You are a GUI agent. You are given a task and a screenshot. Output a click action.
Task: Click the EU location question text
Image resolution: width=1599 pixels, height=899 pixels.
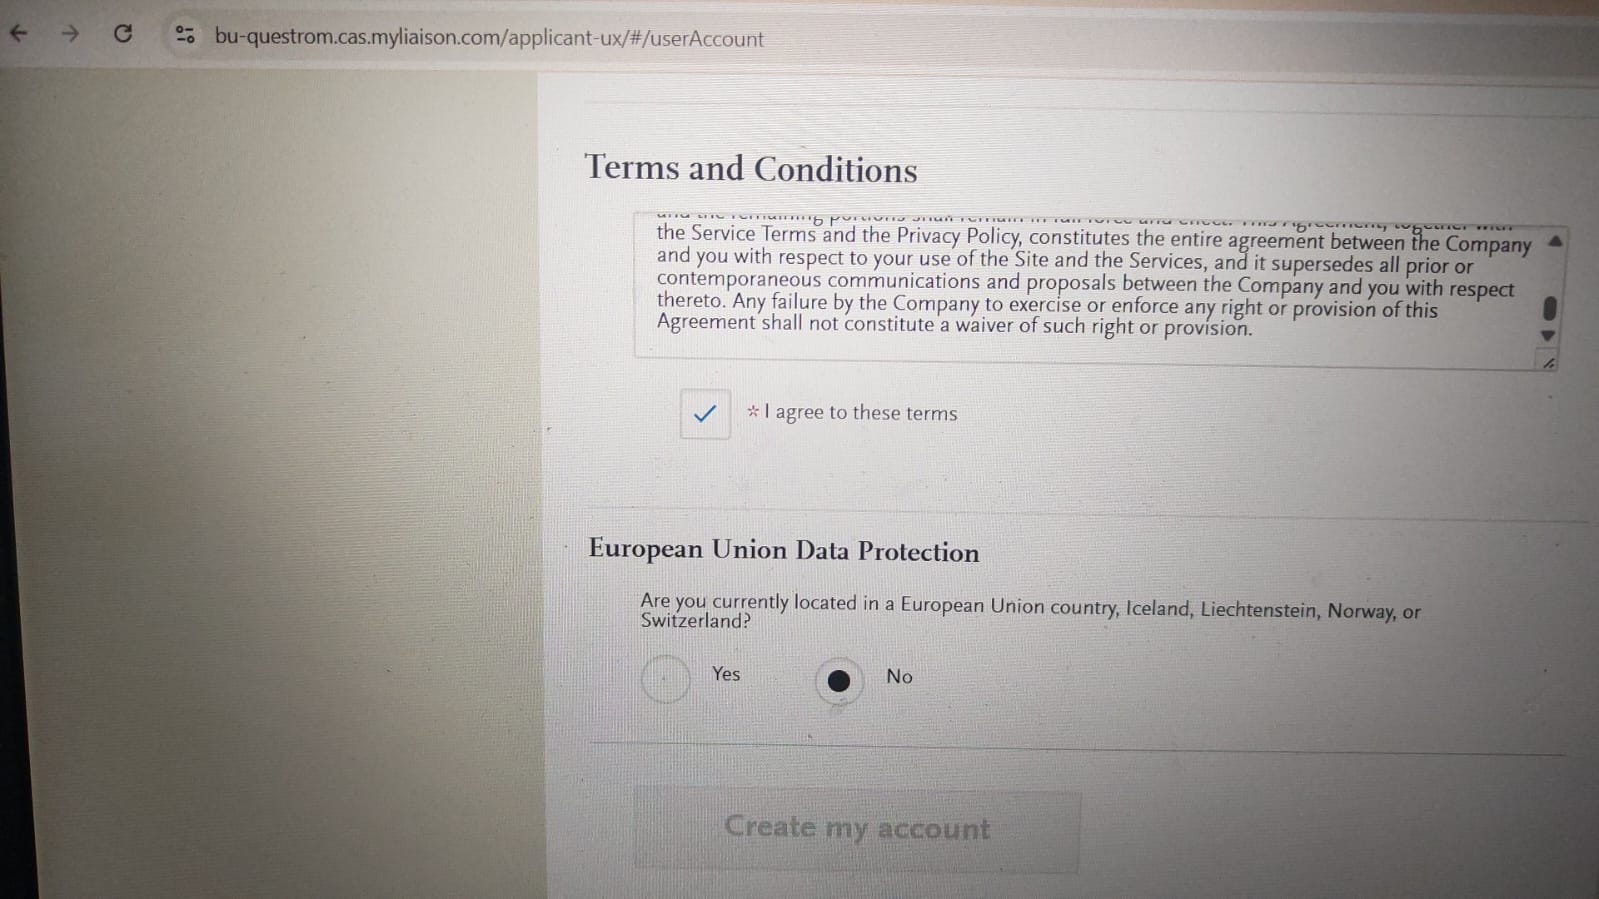[x=1030, y=609]
